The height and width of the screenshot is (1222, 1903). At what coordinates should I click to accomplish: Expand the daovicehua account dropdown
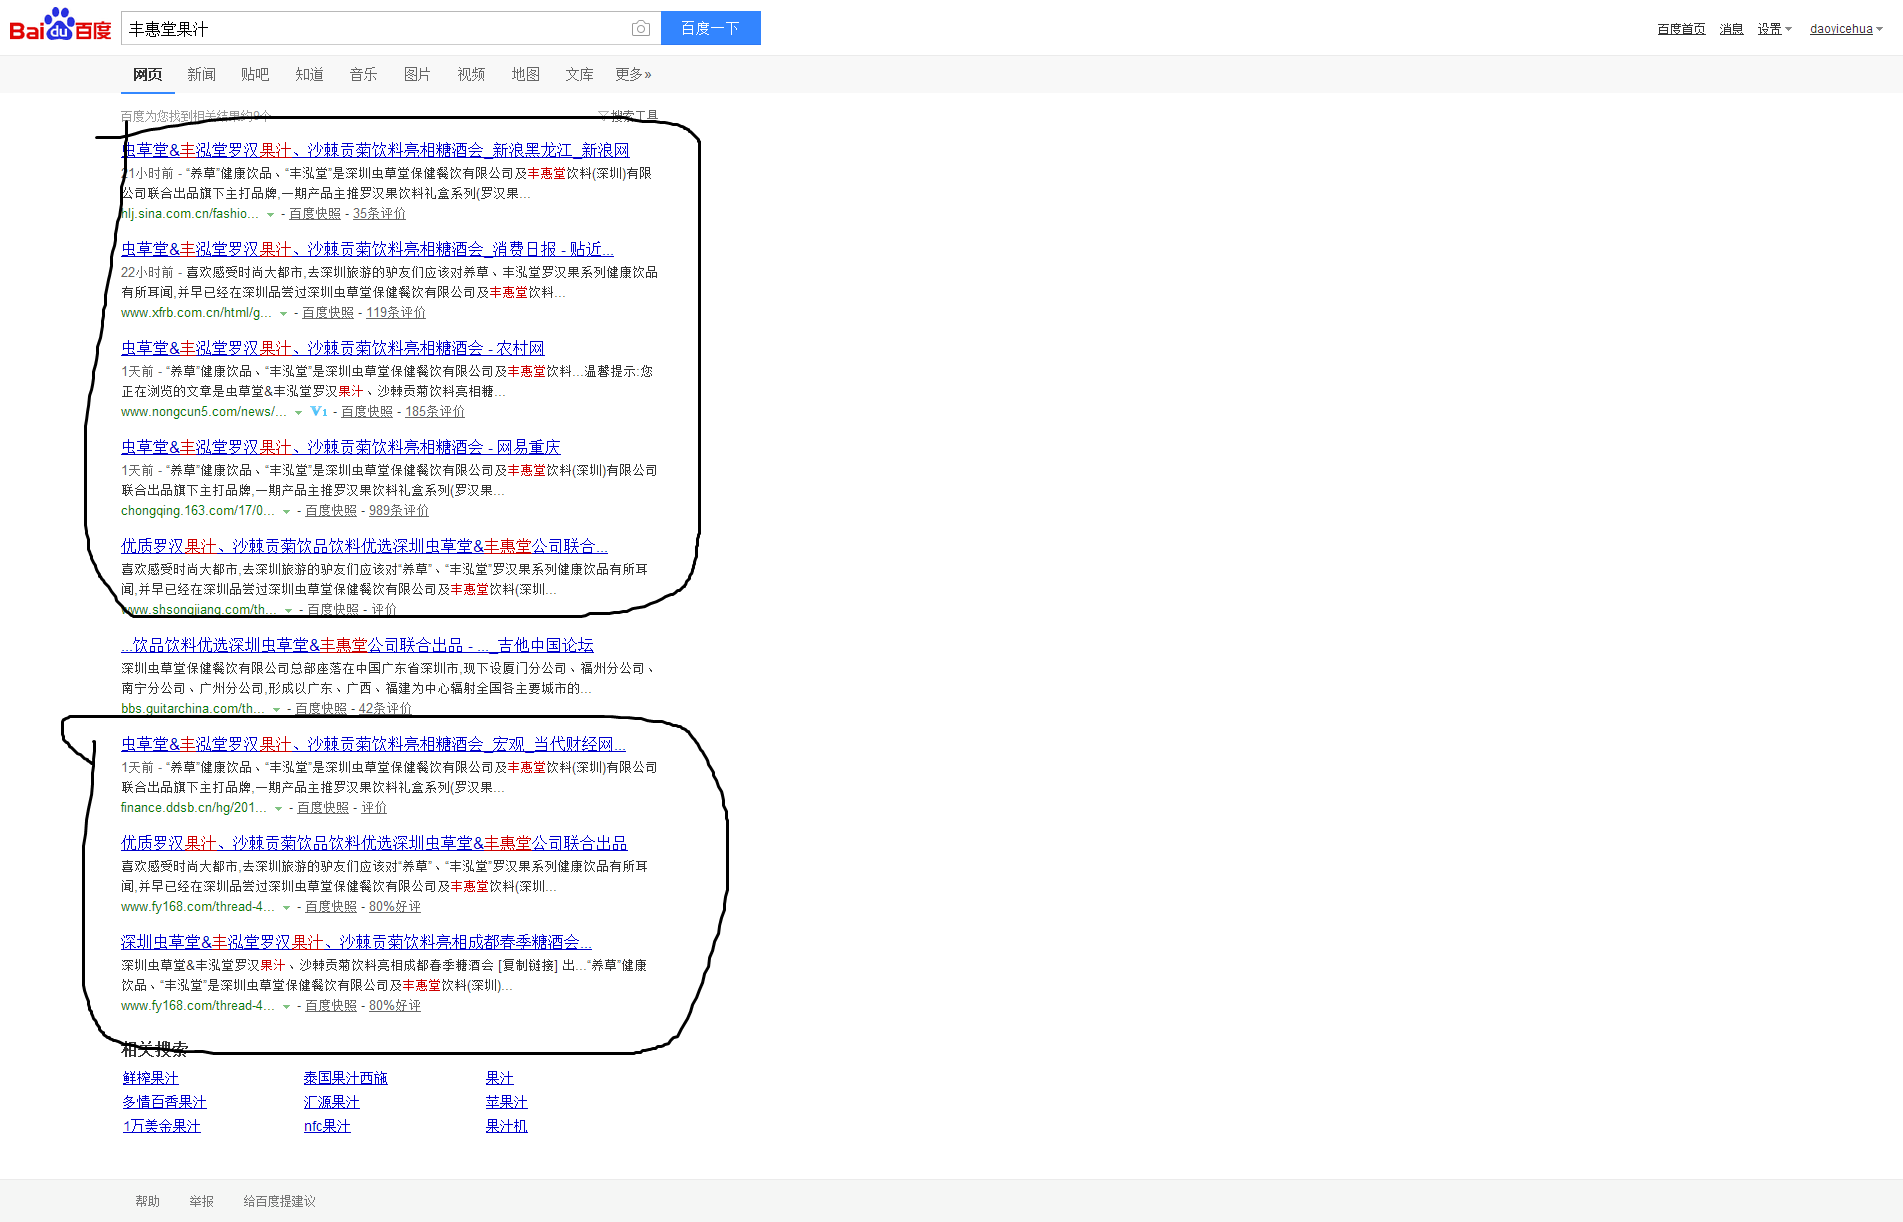pos(1846,29)
